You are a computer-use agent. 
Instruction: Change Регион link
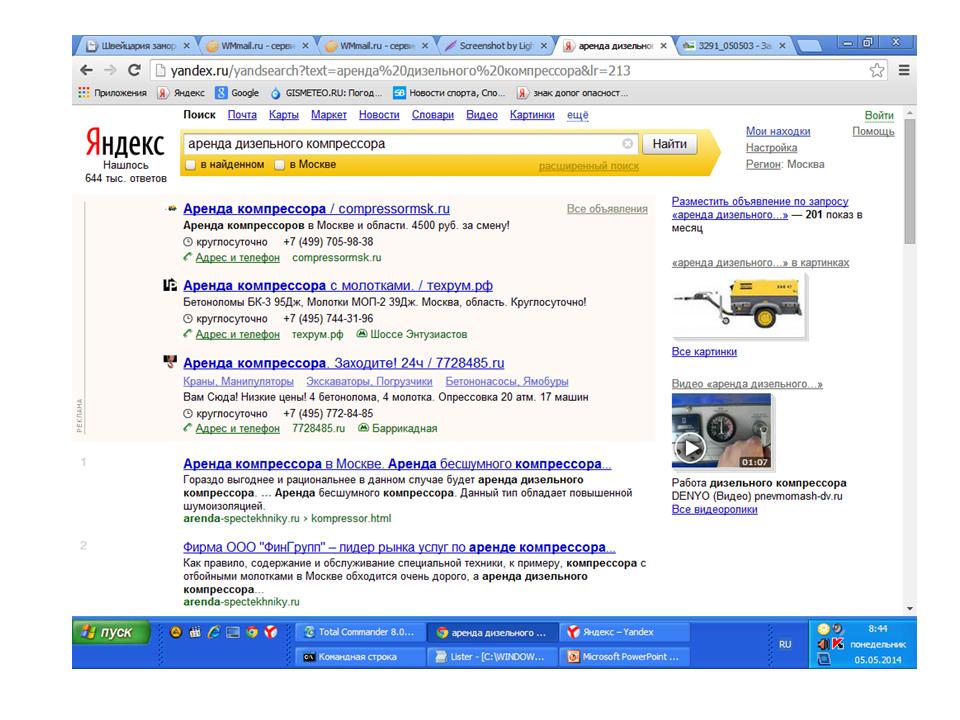tap(763, 164)
